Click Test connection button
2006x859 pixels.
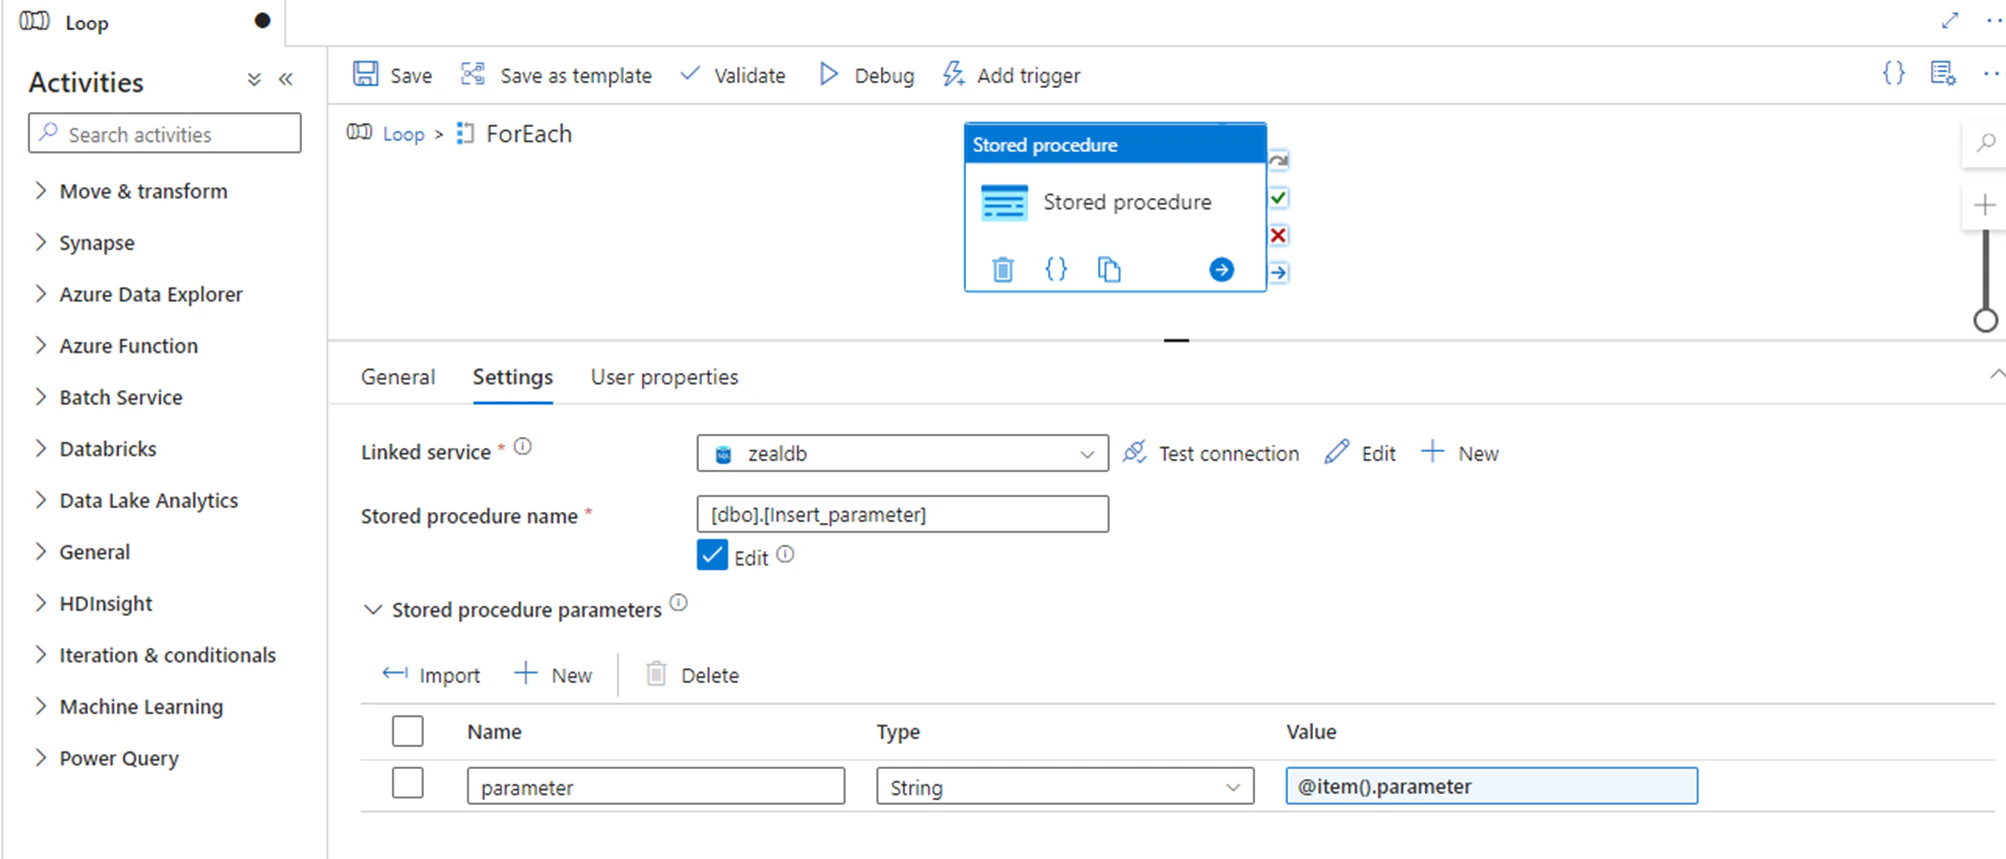pyautogui.click(x=1211, y=453)
